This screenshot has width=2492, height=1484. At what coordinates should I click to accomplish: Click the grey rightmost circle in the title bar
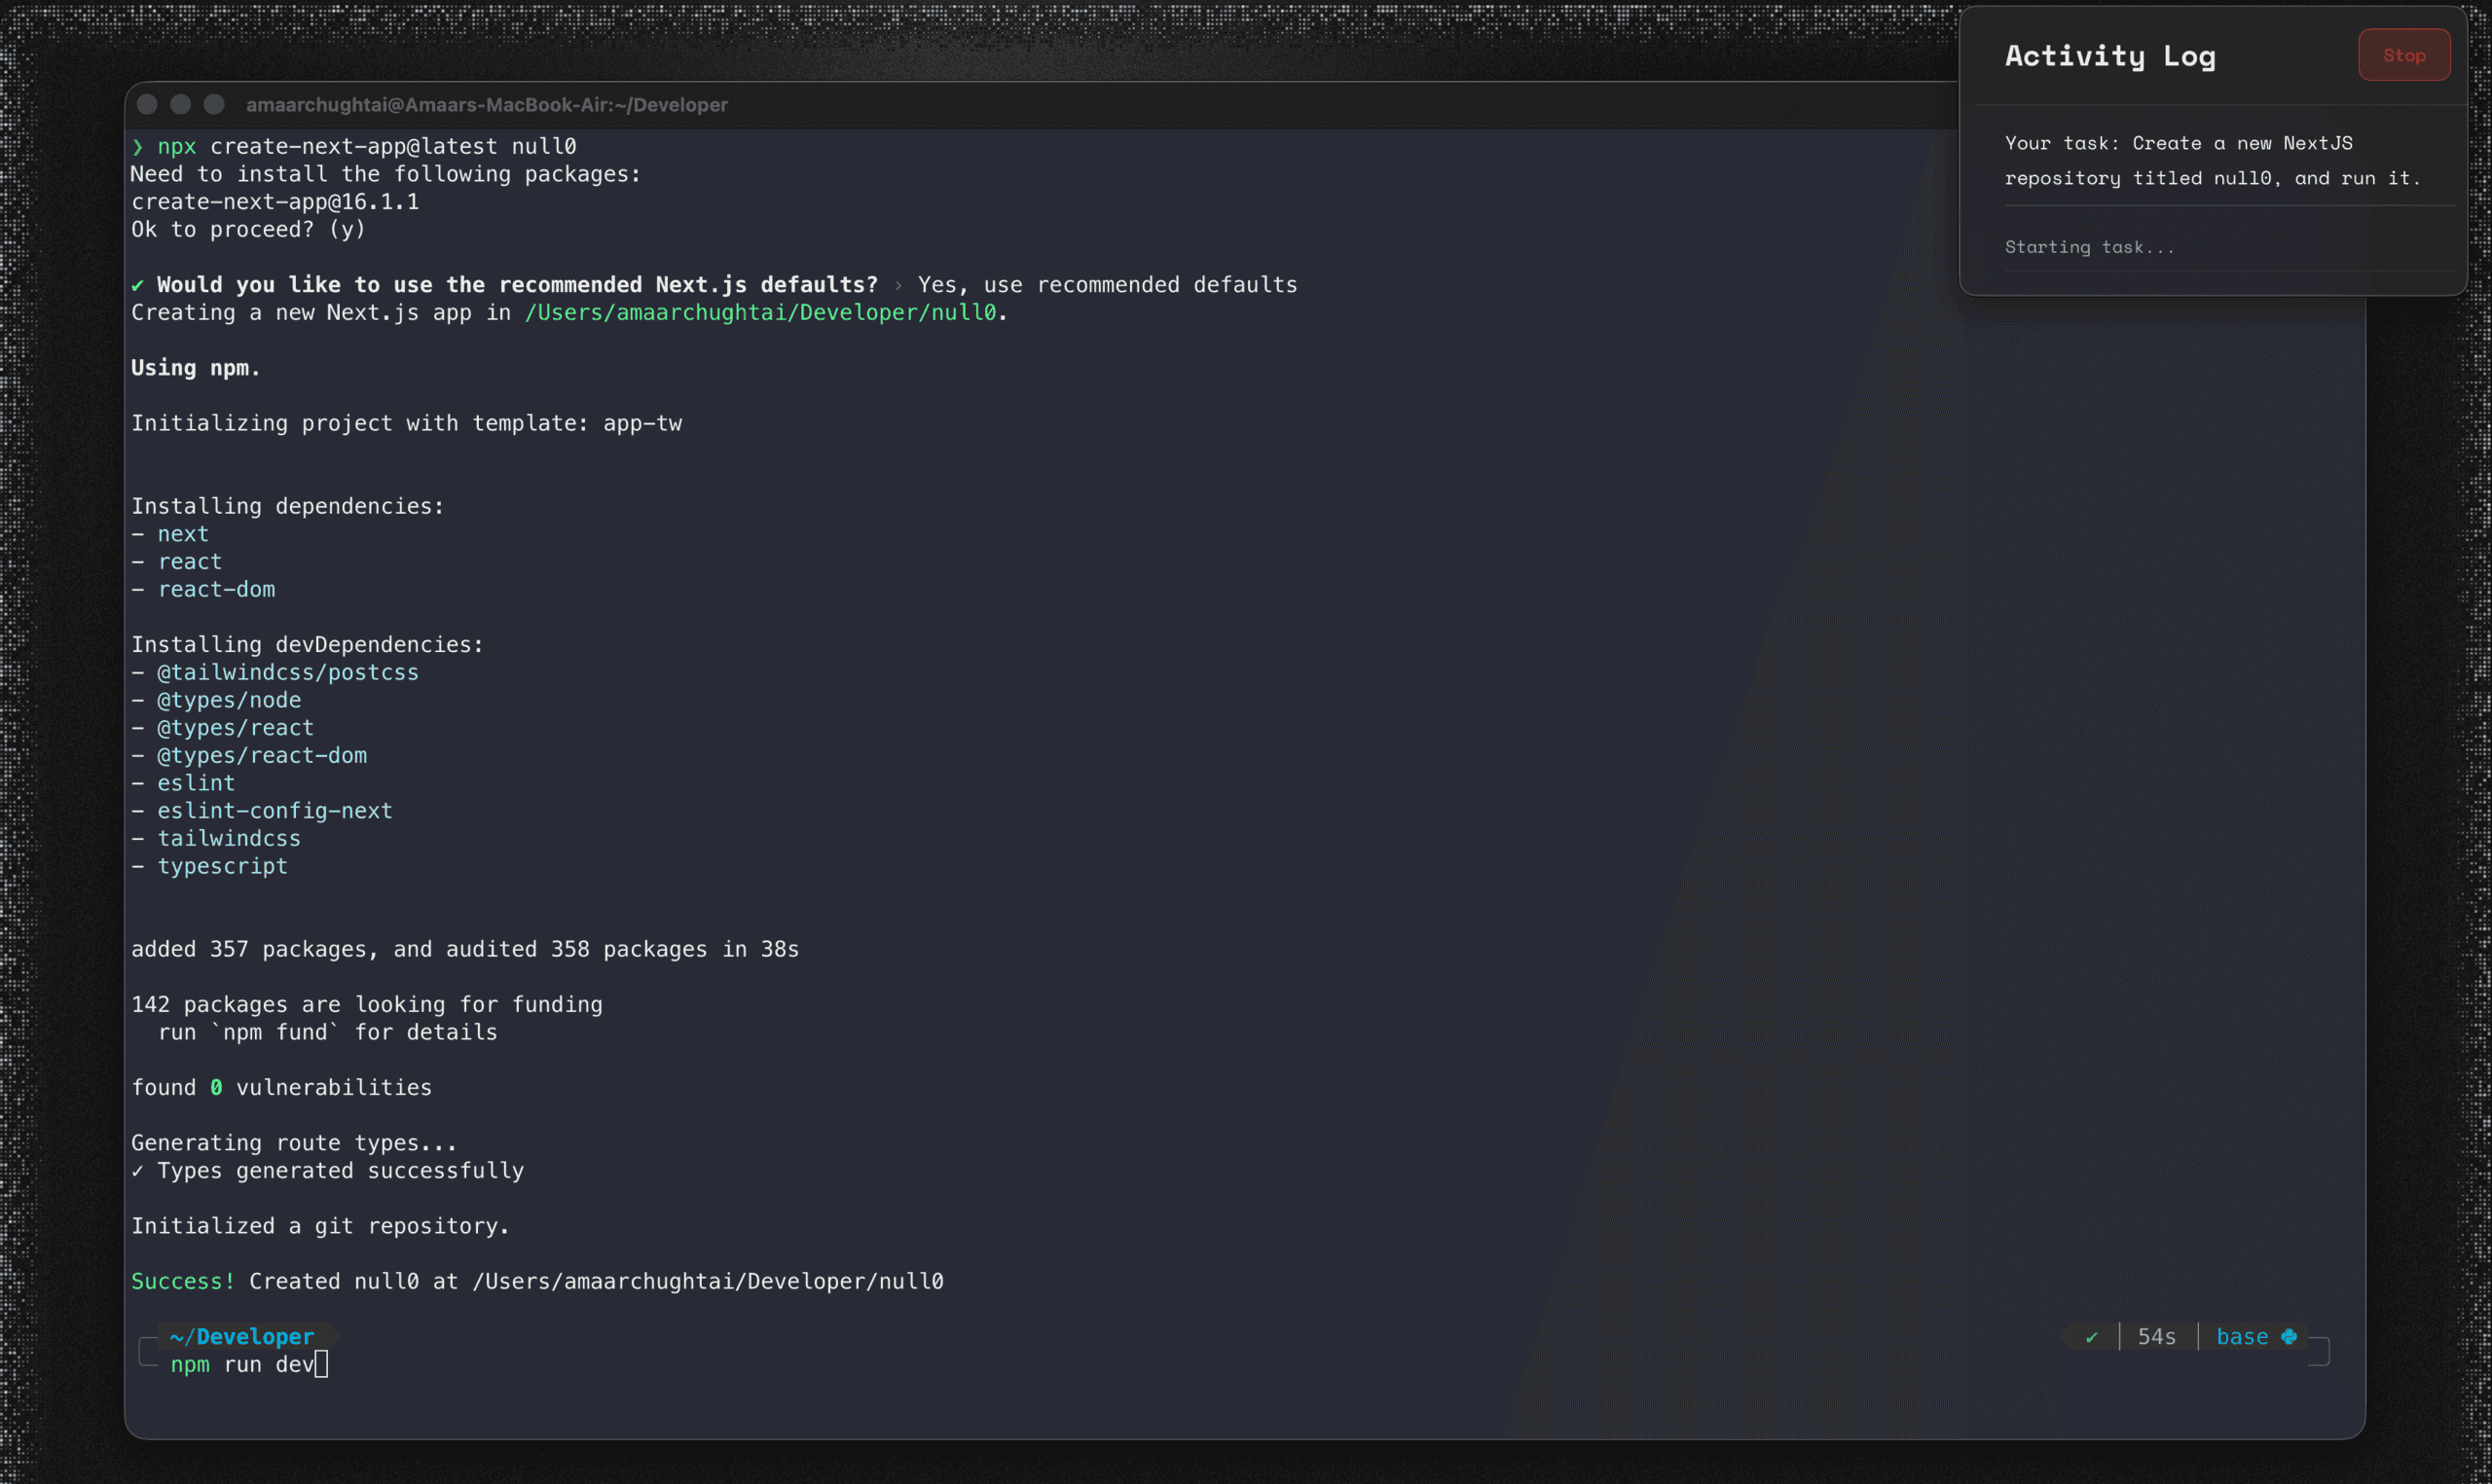pyautogui.click(x=214, y=104)
